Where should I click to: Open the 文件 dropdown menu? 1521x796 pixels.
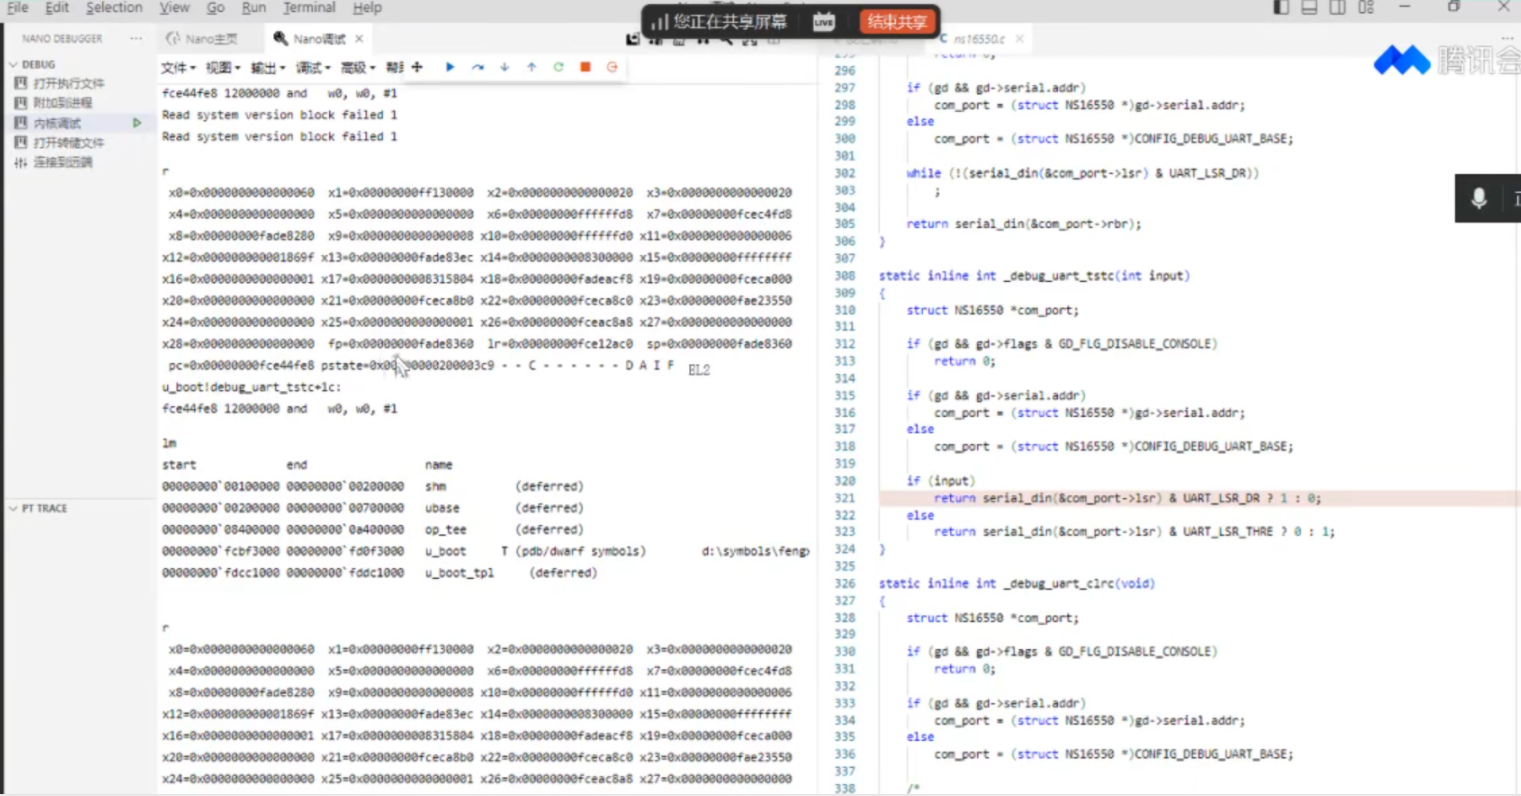click(x=178, y=67)
